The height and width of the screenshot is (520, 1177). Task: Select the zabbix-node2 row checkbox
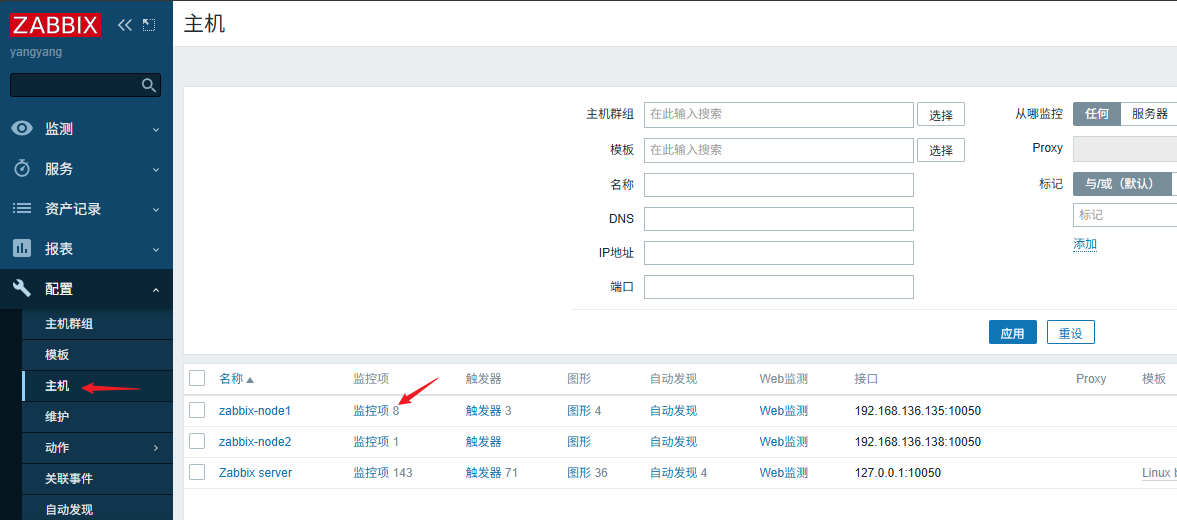pos(197,440)
